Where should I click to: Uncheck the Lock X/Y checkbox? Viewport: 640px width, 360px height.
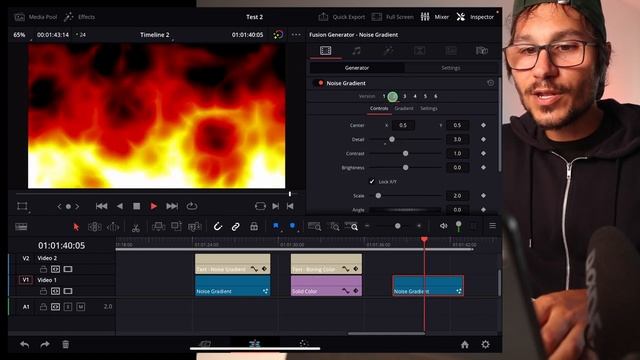(x=371, y=181)
